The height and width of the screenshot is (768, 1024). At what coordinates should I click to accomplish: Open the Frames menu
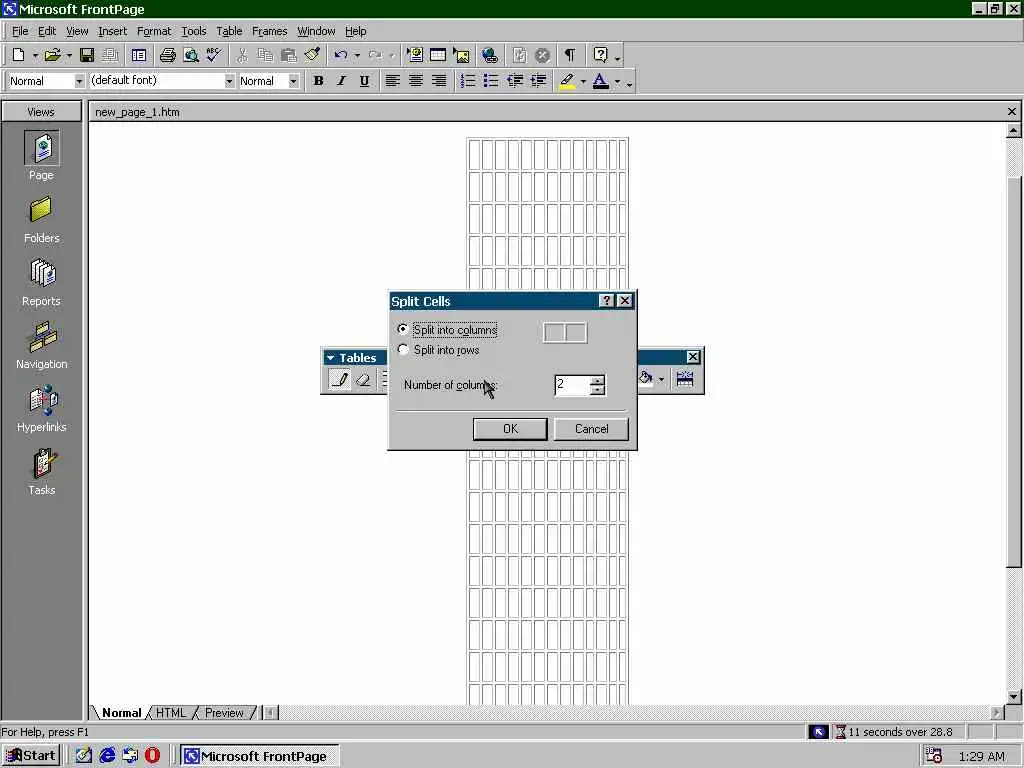(x=269, y=31)
